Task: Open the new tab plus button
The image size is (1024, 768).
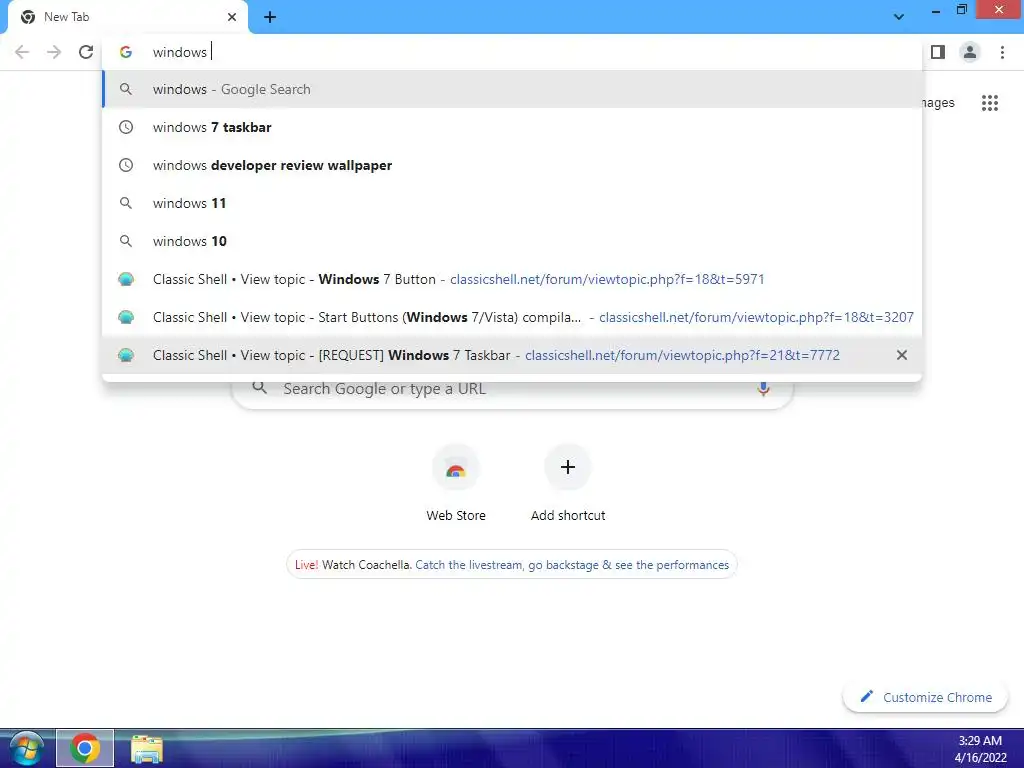Action: coord(270,18)
